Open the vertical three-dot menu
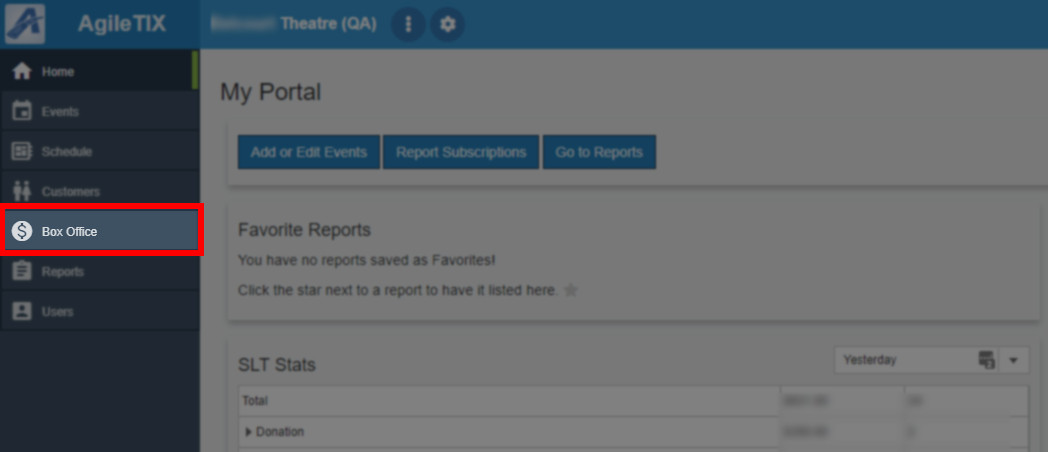 408,25
